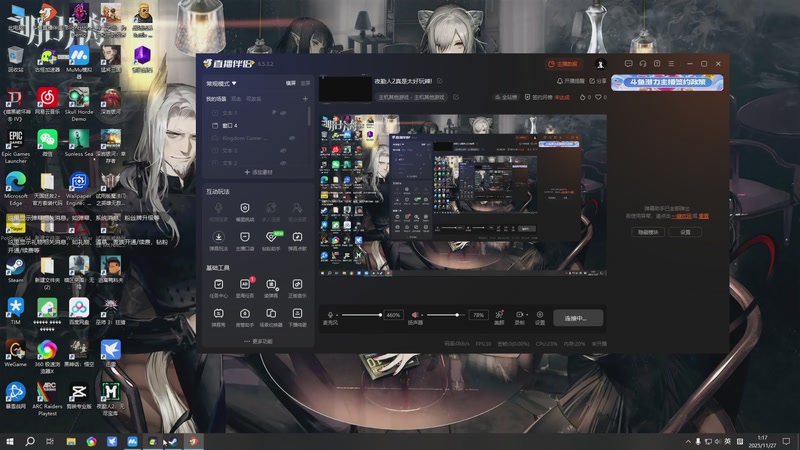Viewport: 800px width, 450px height.
Task: Open the taskbar search icon
Action: pos(30,441)
